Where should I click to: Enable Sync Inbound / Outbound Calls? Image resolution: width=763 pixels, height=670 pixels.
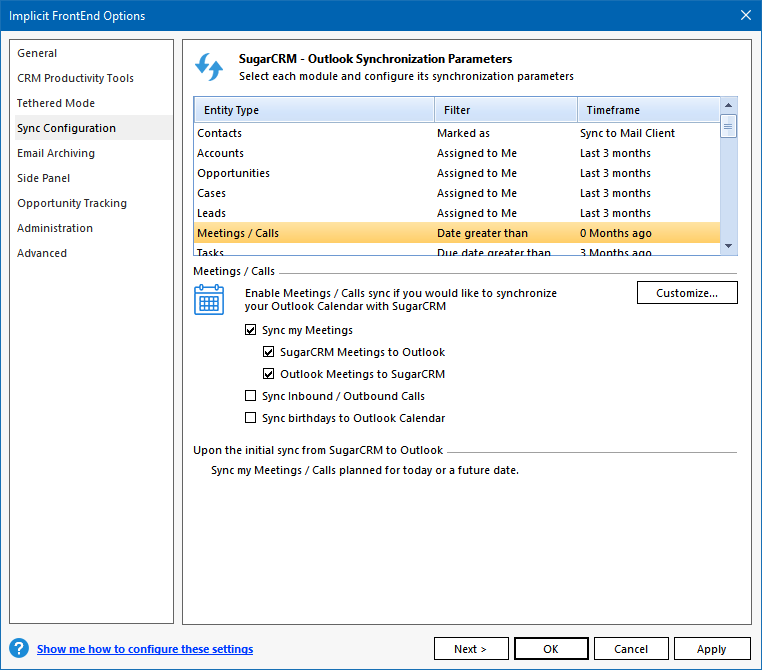pos(251,396)
